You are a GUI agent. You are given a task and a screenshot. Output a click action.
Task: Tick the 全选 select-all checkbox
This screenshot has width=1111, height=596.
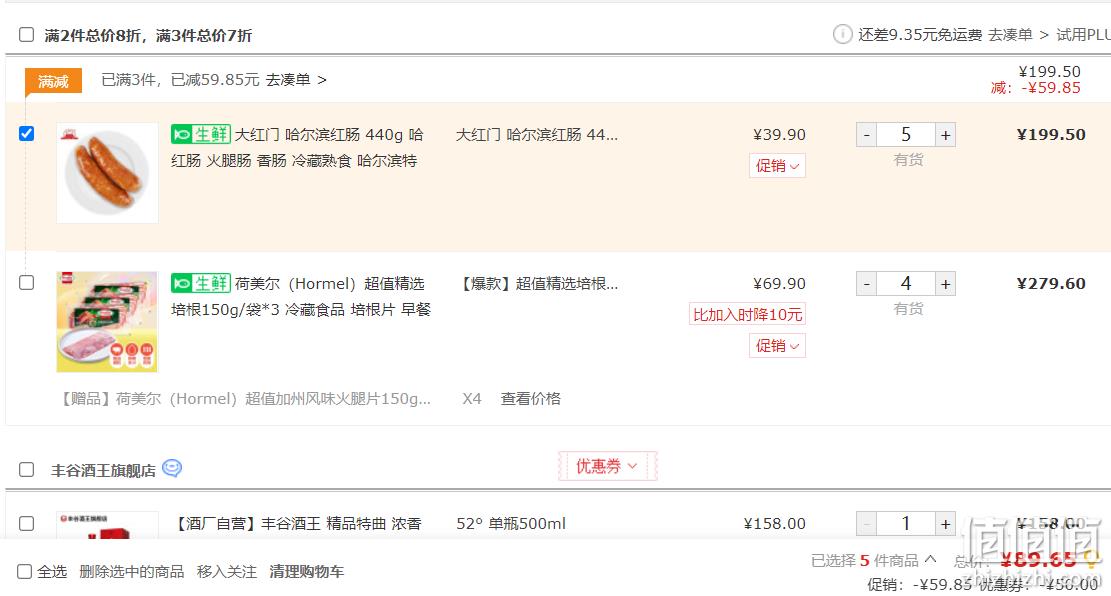[x=24, y=571]
